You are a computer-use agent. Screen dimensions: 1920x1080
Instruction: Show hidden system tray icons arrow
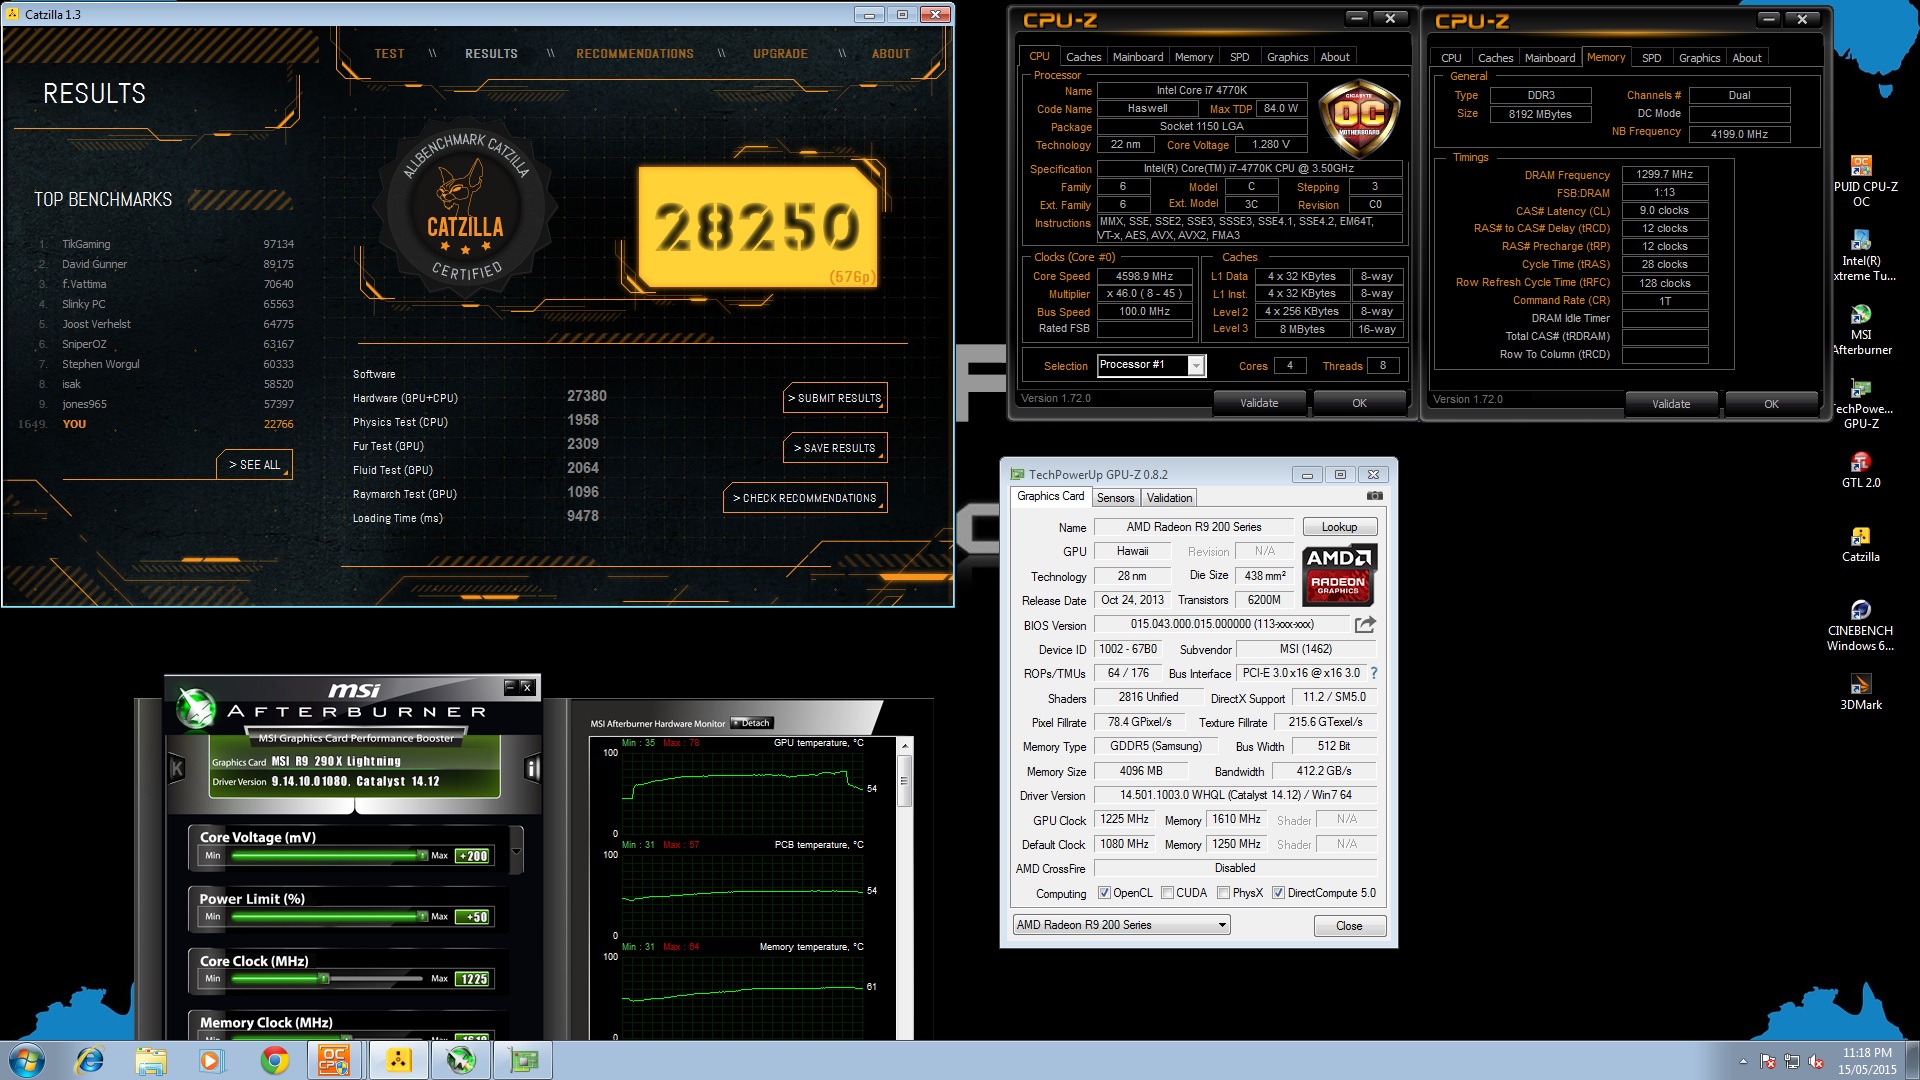coord(1743,1062)
